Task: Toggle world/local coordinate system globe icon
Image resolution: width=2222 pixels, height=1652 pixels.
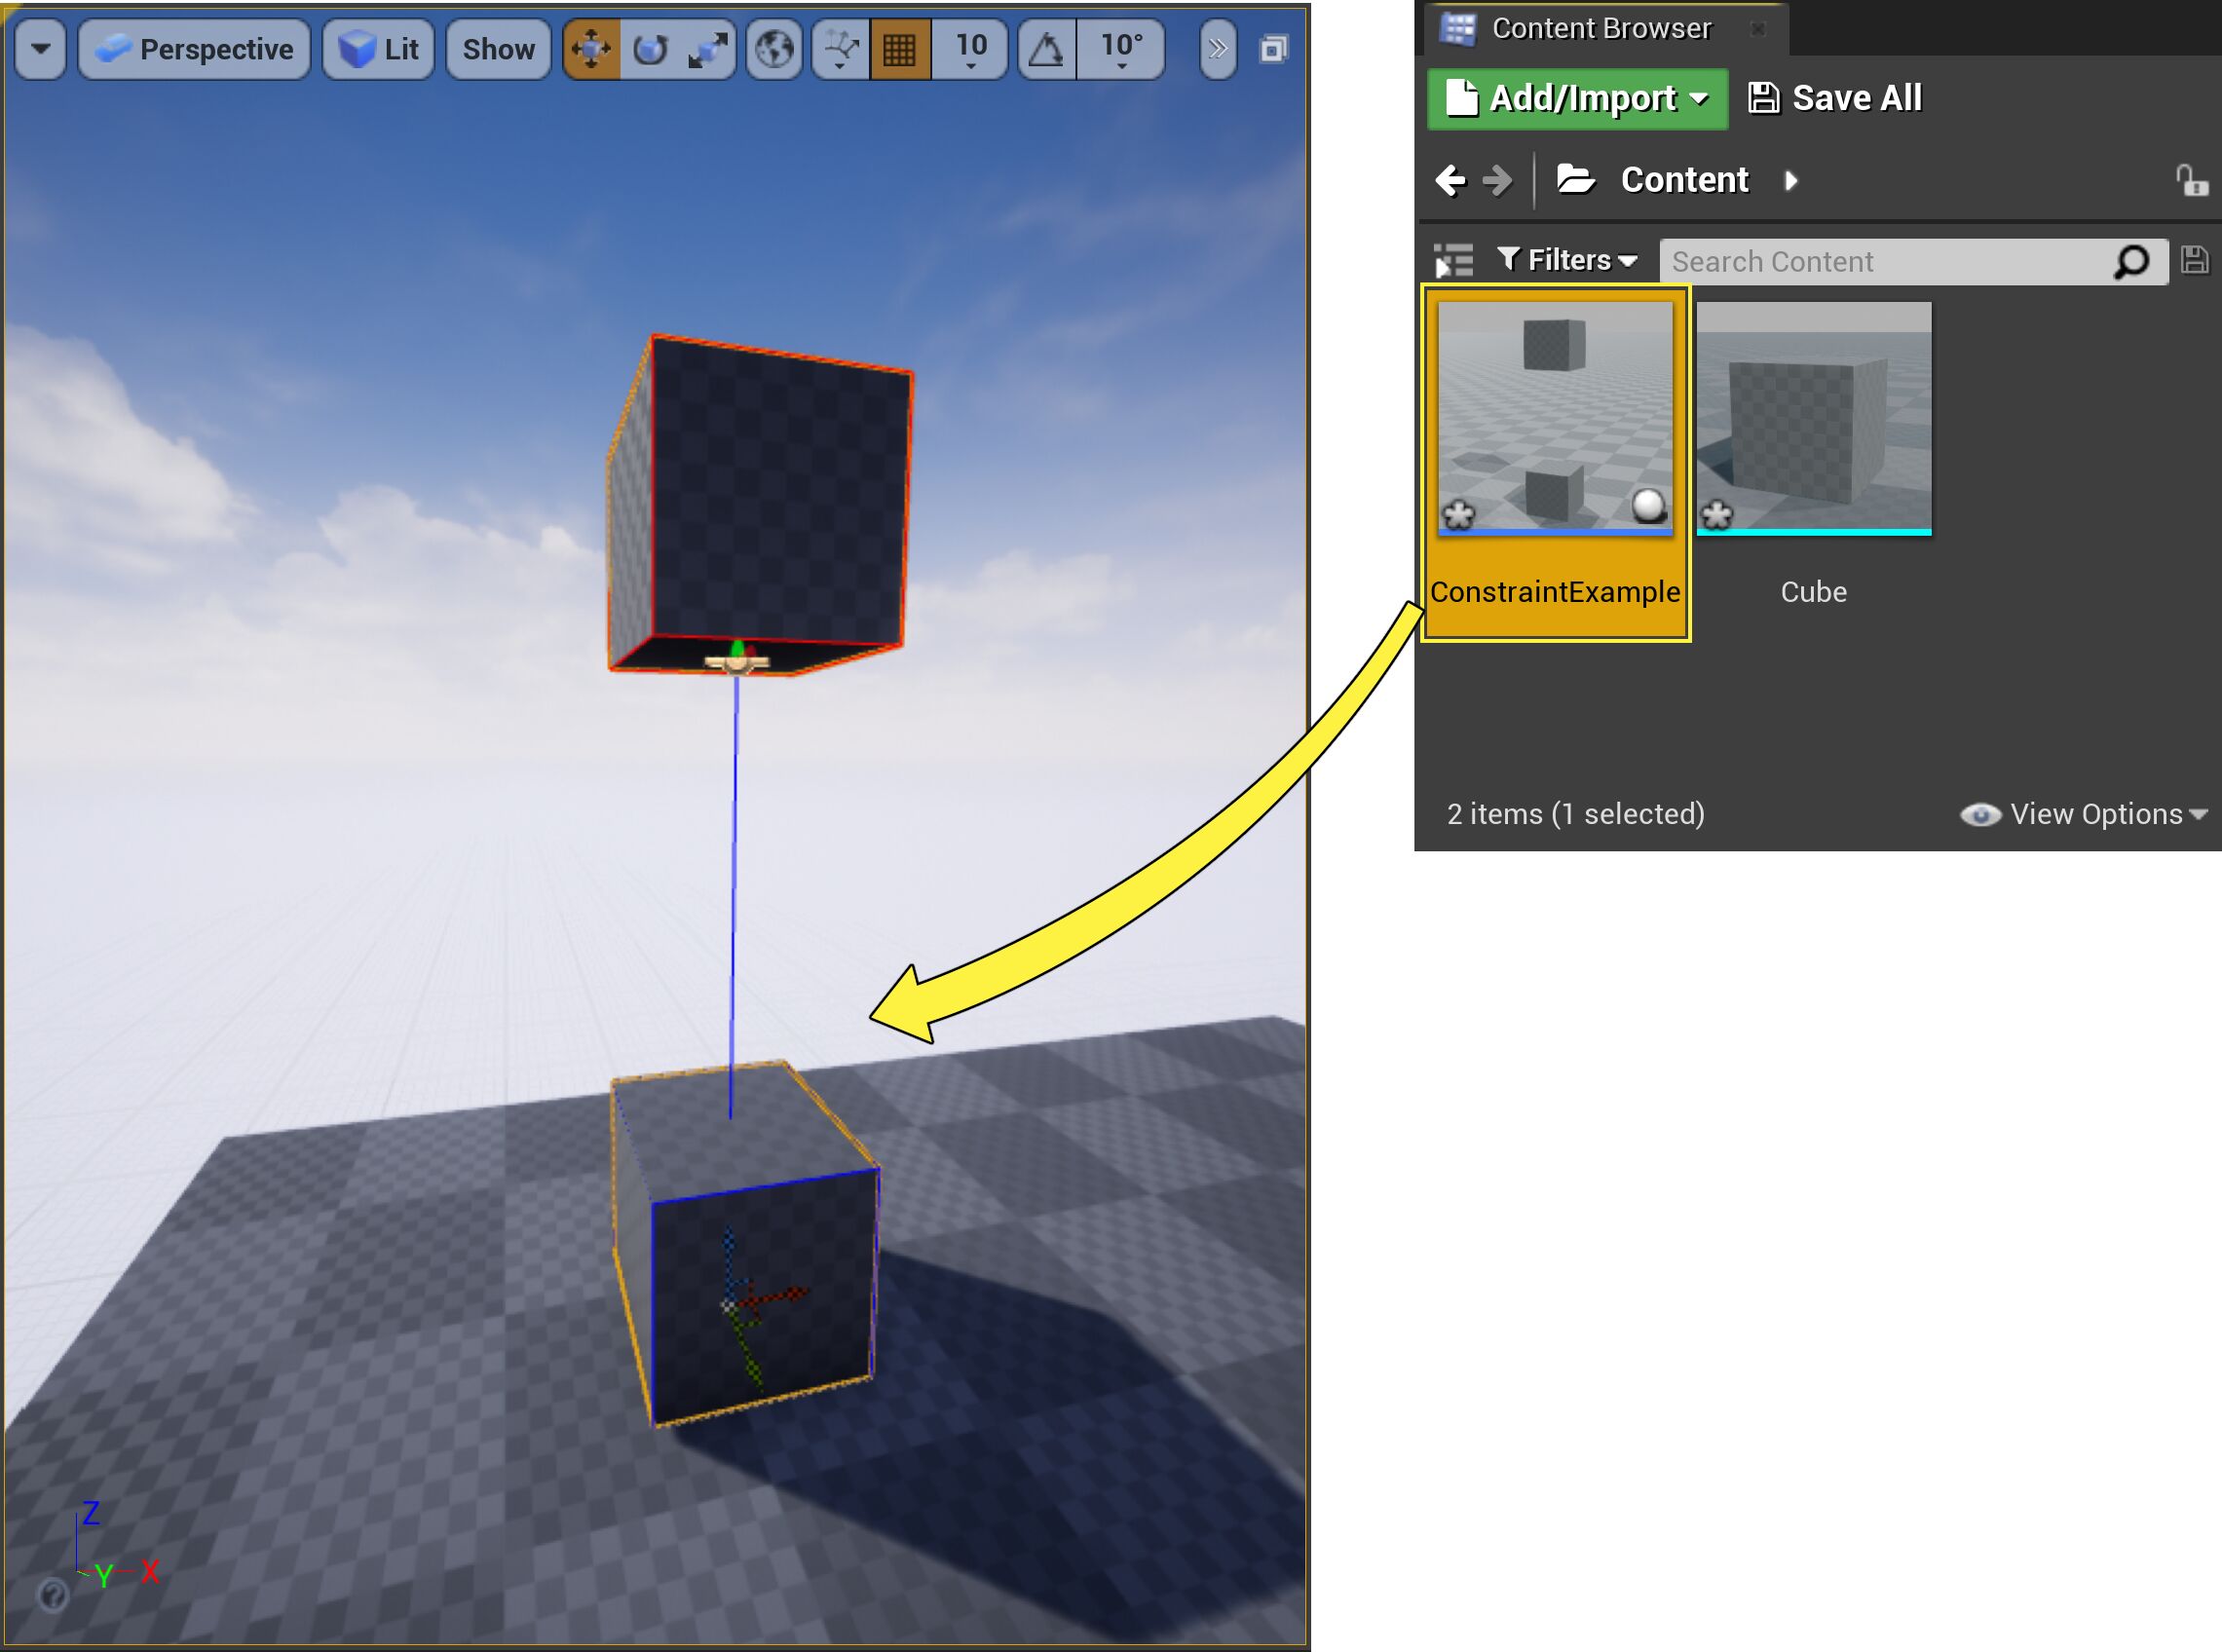Action: pos(774,49)
